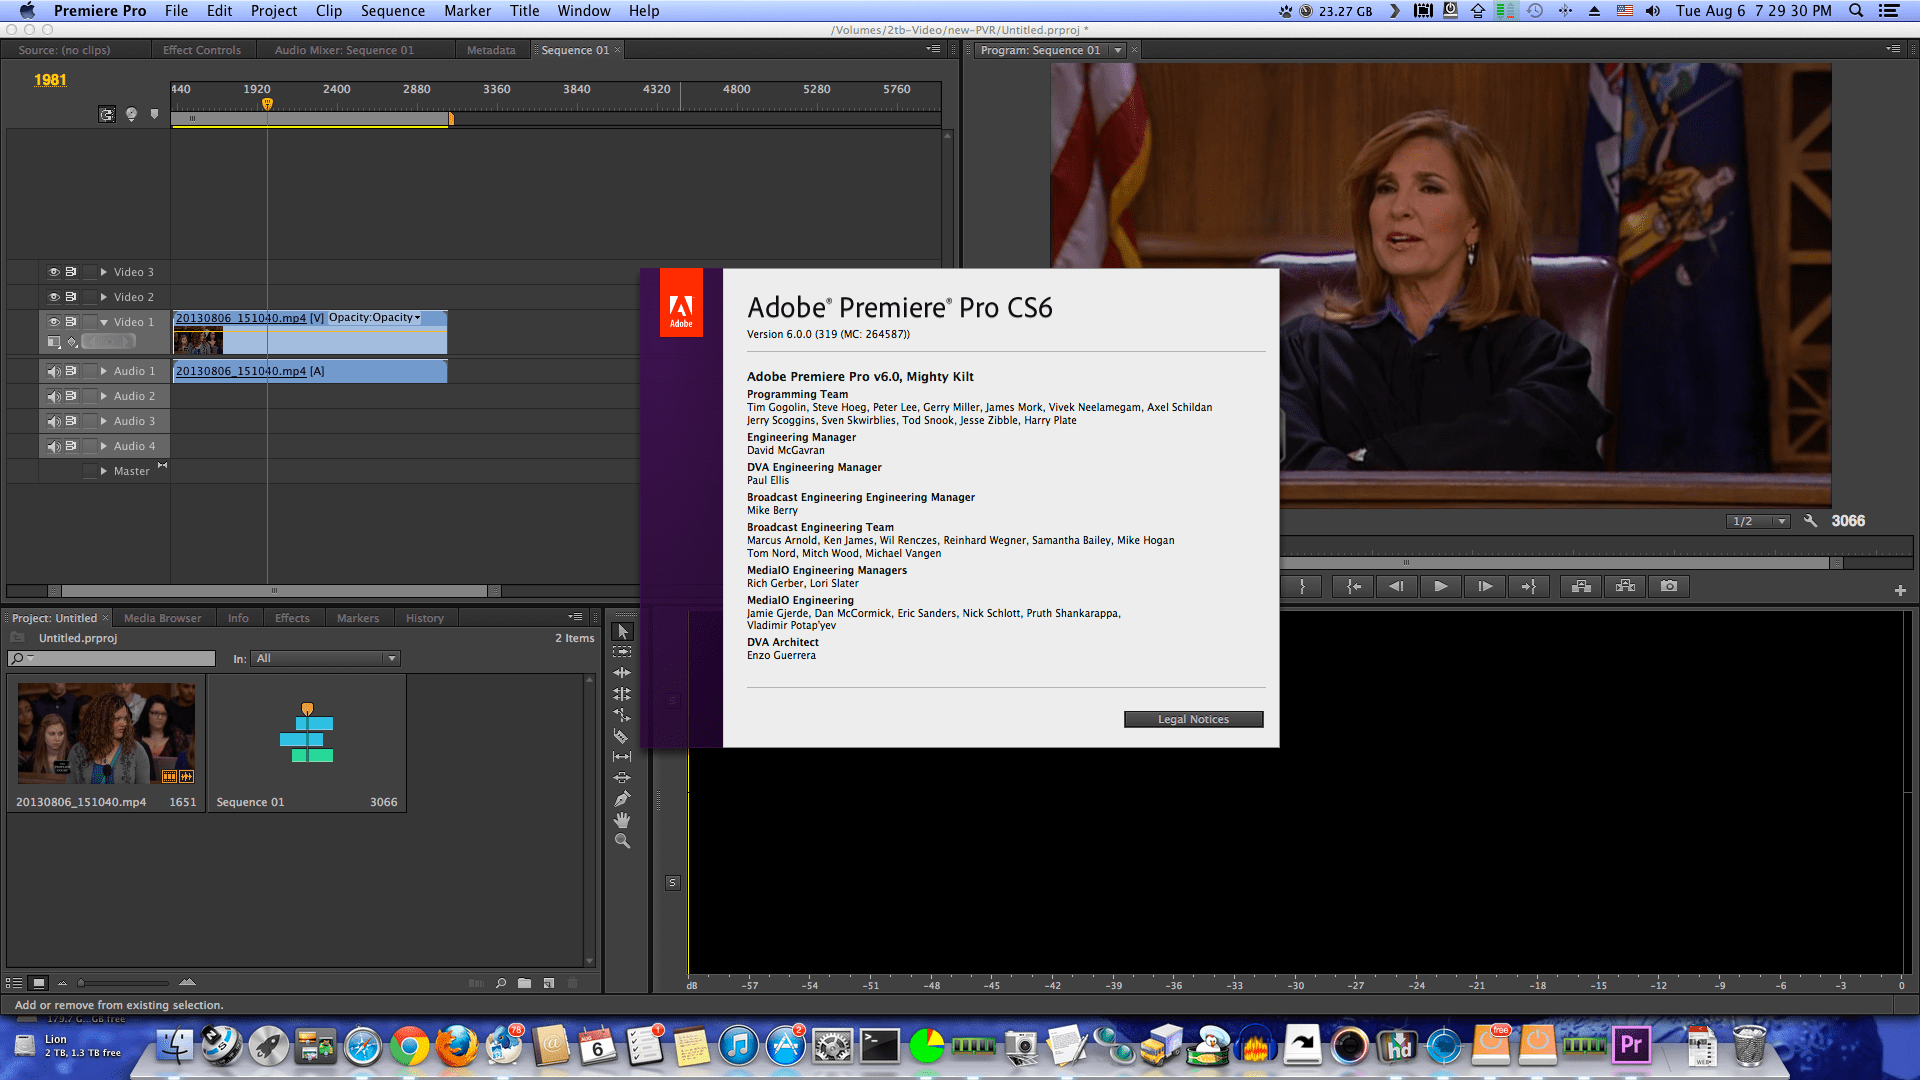Open the Program monitor wrench settings
This screenshot has width=1920, height=1080.
click(x=1810, y=521)
